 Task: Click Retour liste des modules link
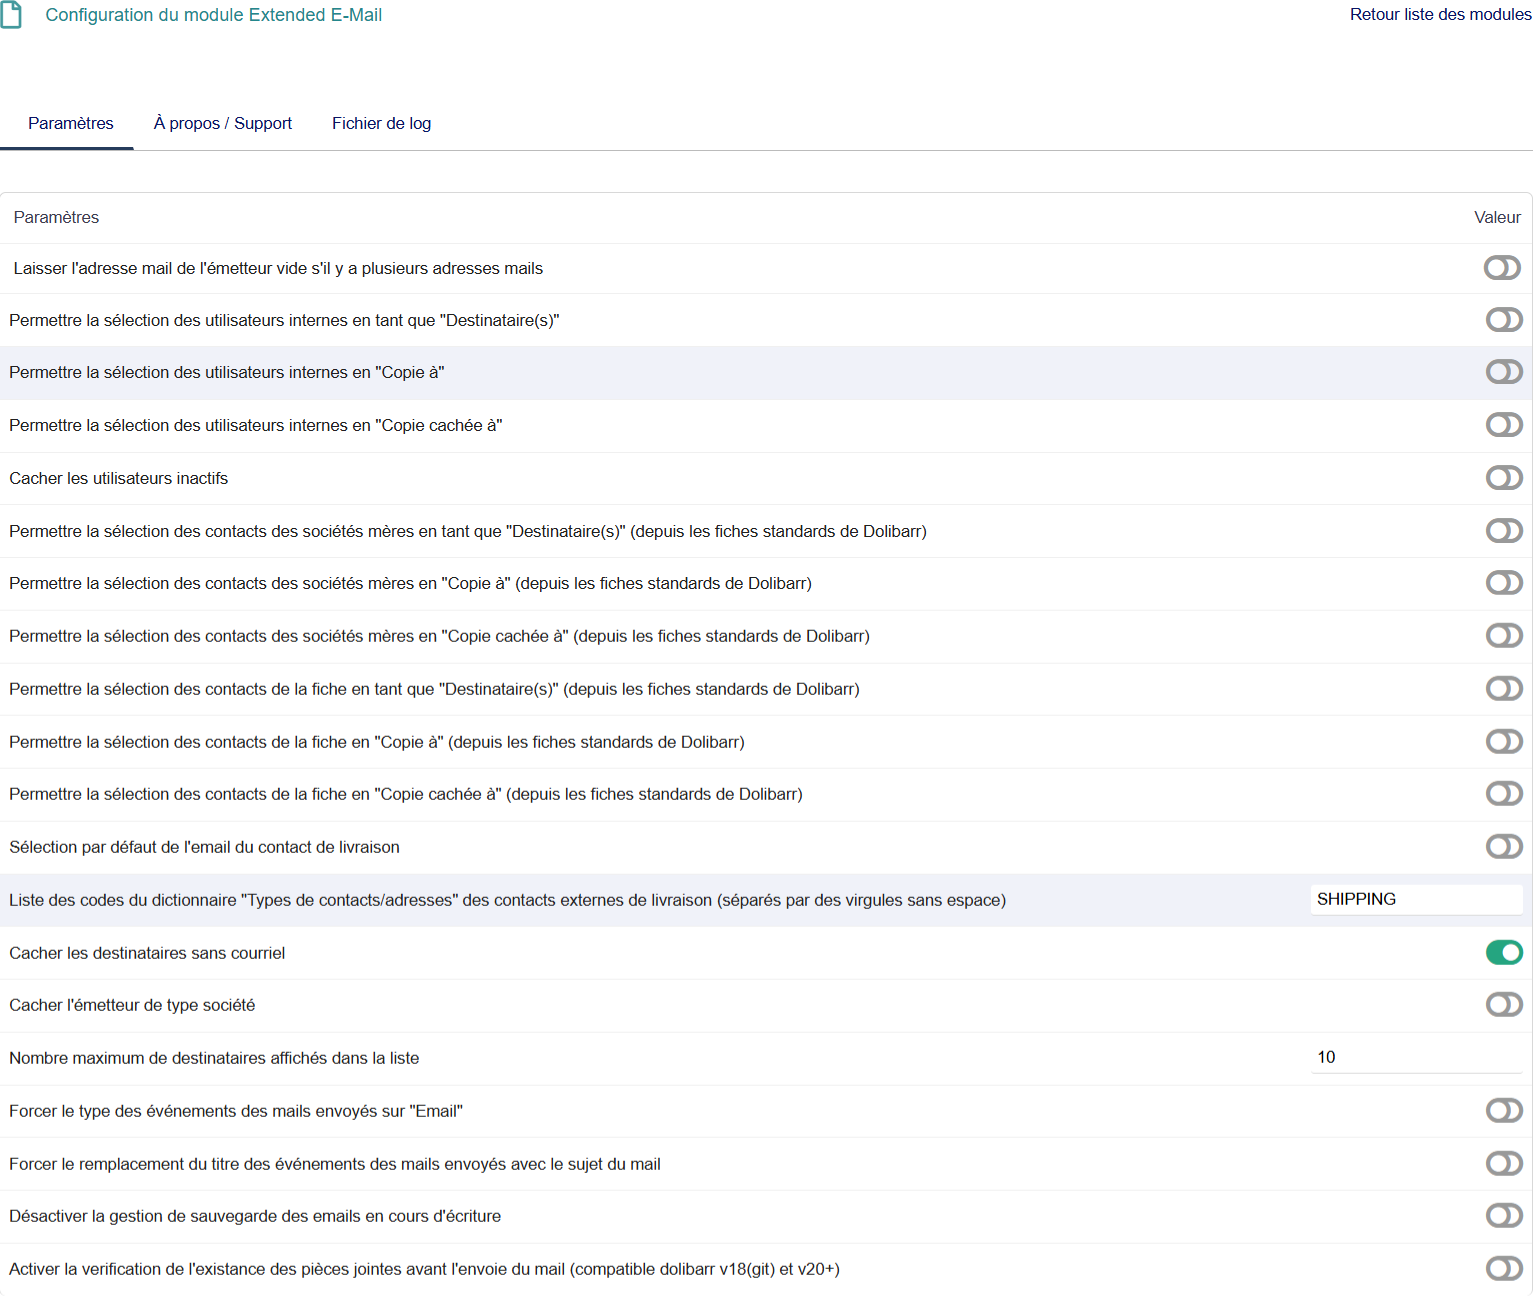click(x=1439, y=14)
